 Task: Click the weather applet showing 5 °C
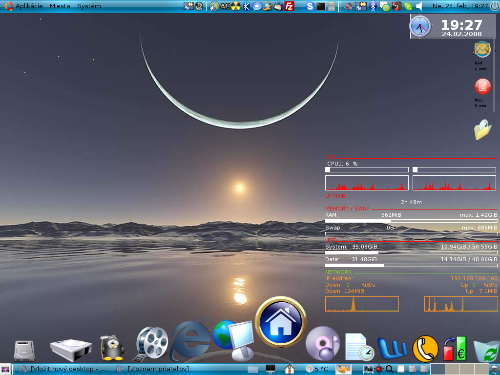(317, 369)
